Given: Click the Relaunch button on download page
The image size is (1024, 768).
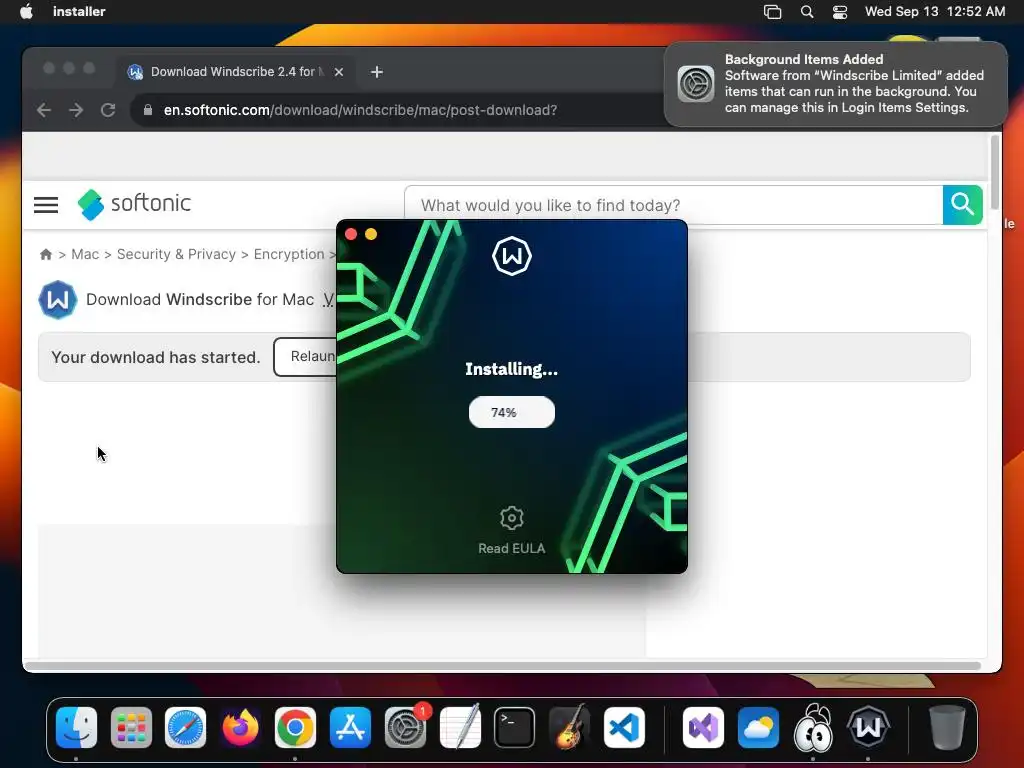Looking at the screenshot, I should coord(305,357).
